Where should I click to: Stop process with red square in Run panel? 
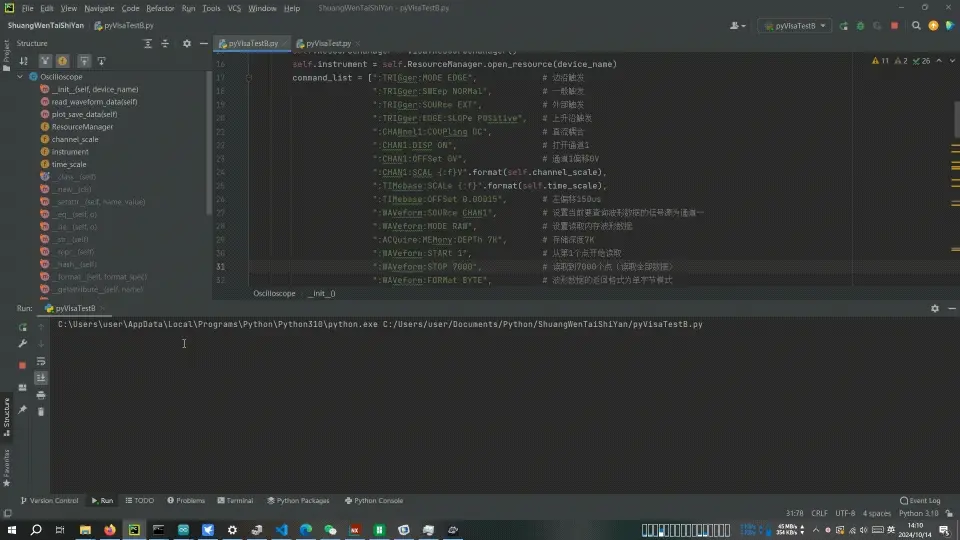pos(23,365)
